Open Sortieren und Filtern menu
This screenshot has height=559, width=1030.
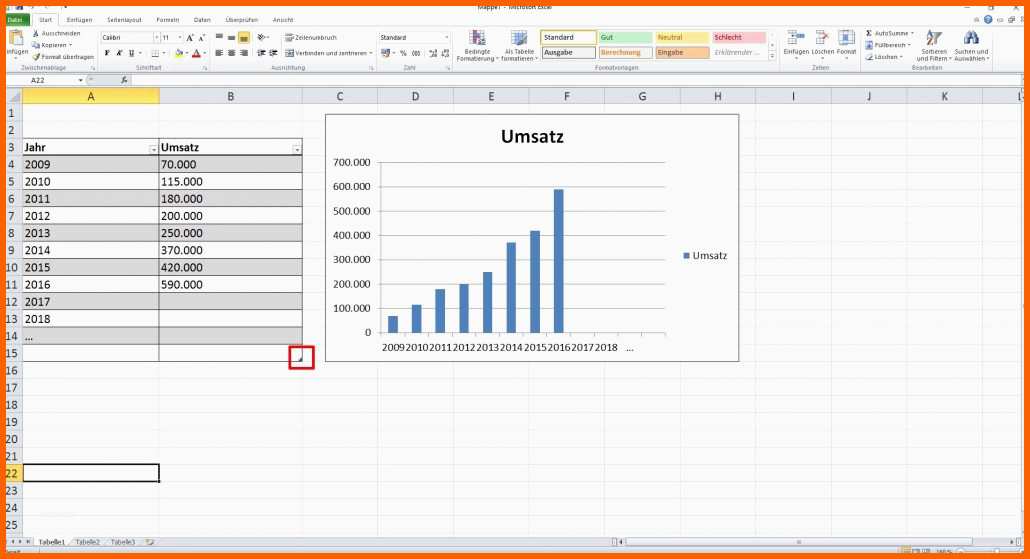[933, 46]
